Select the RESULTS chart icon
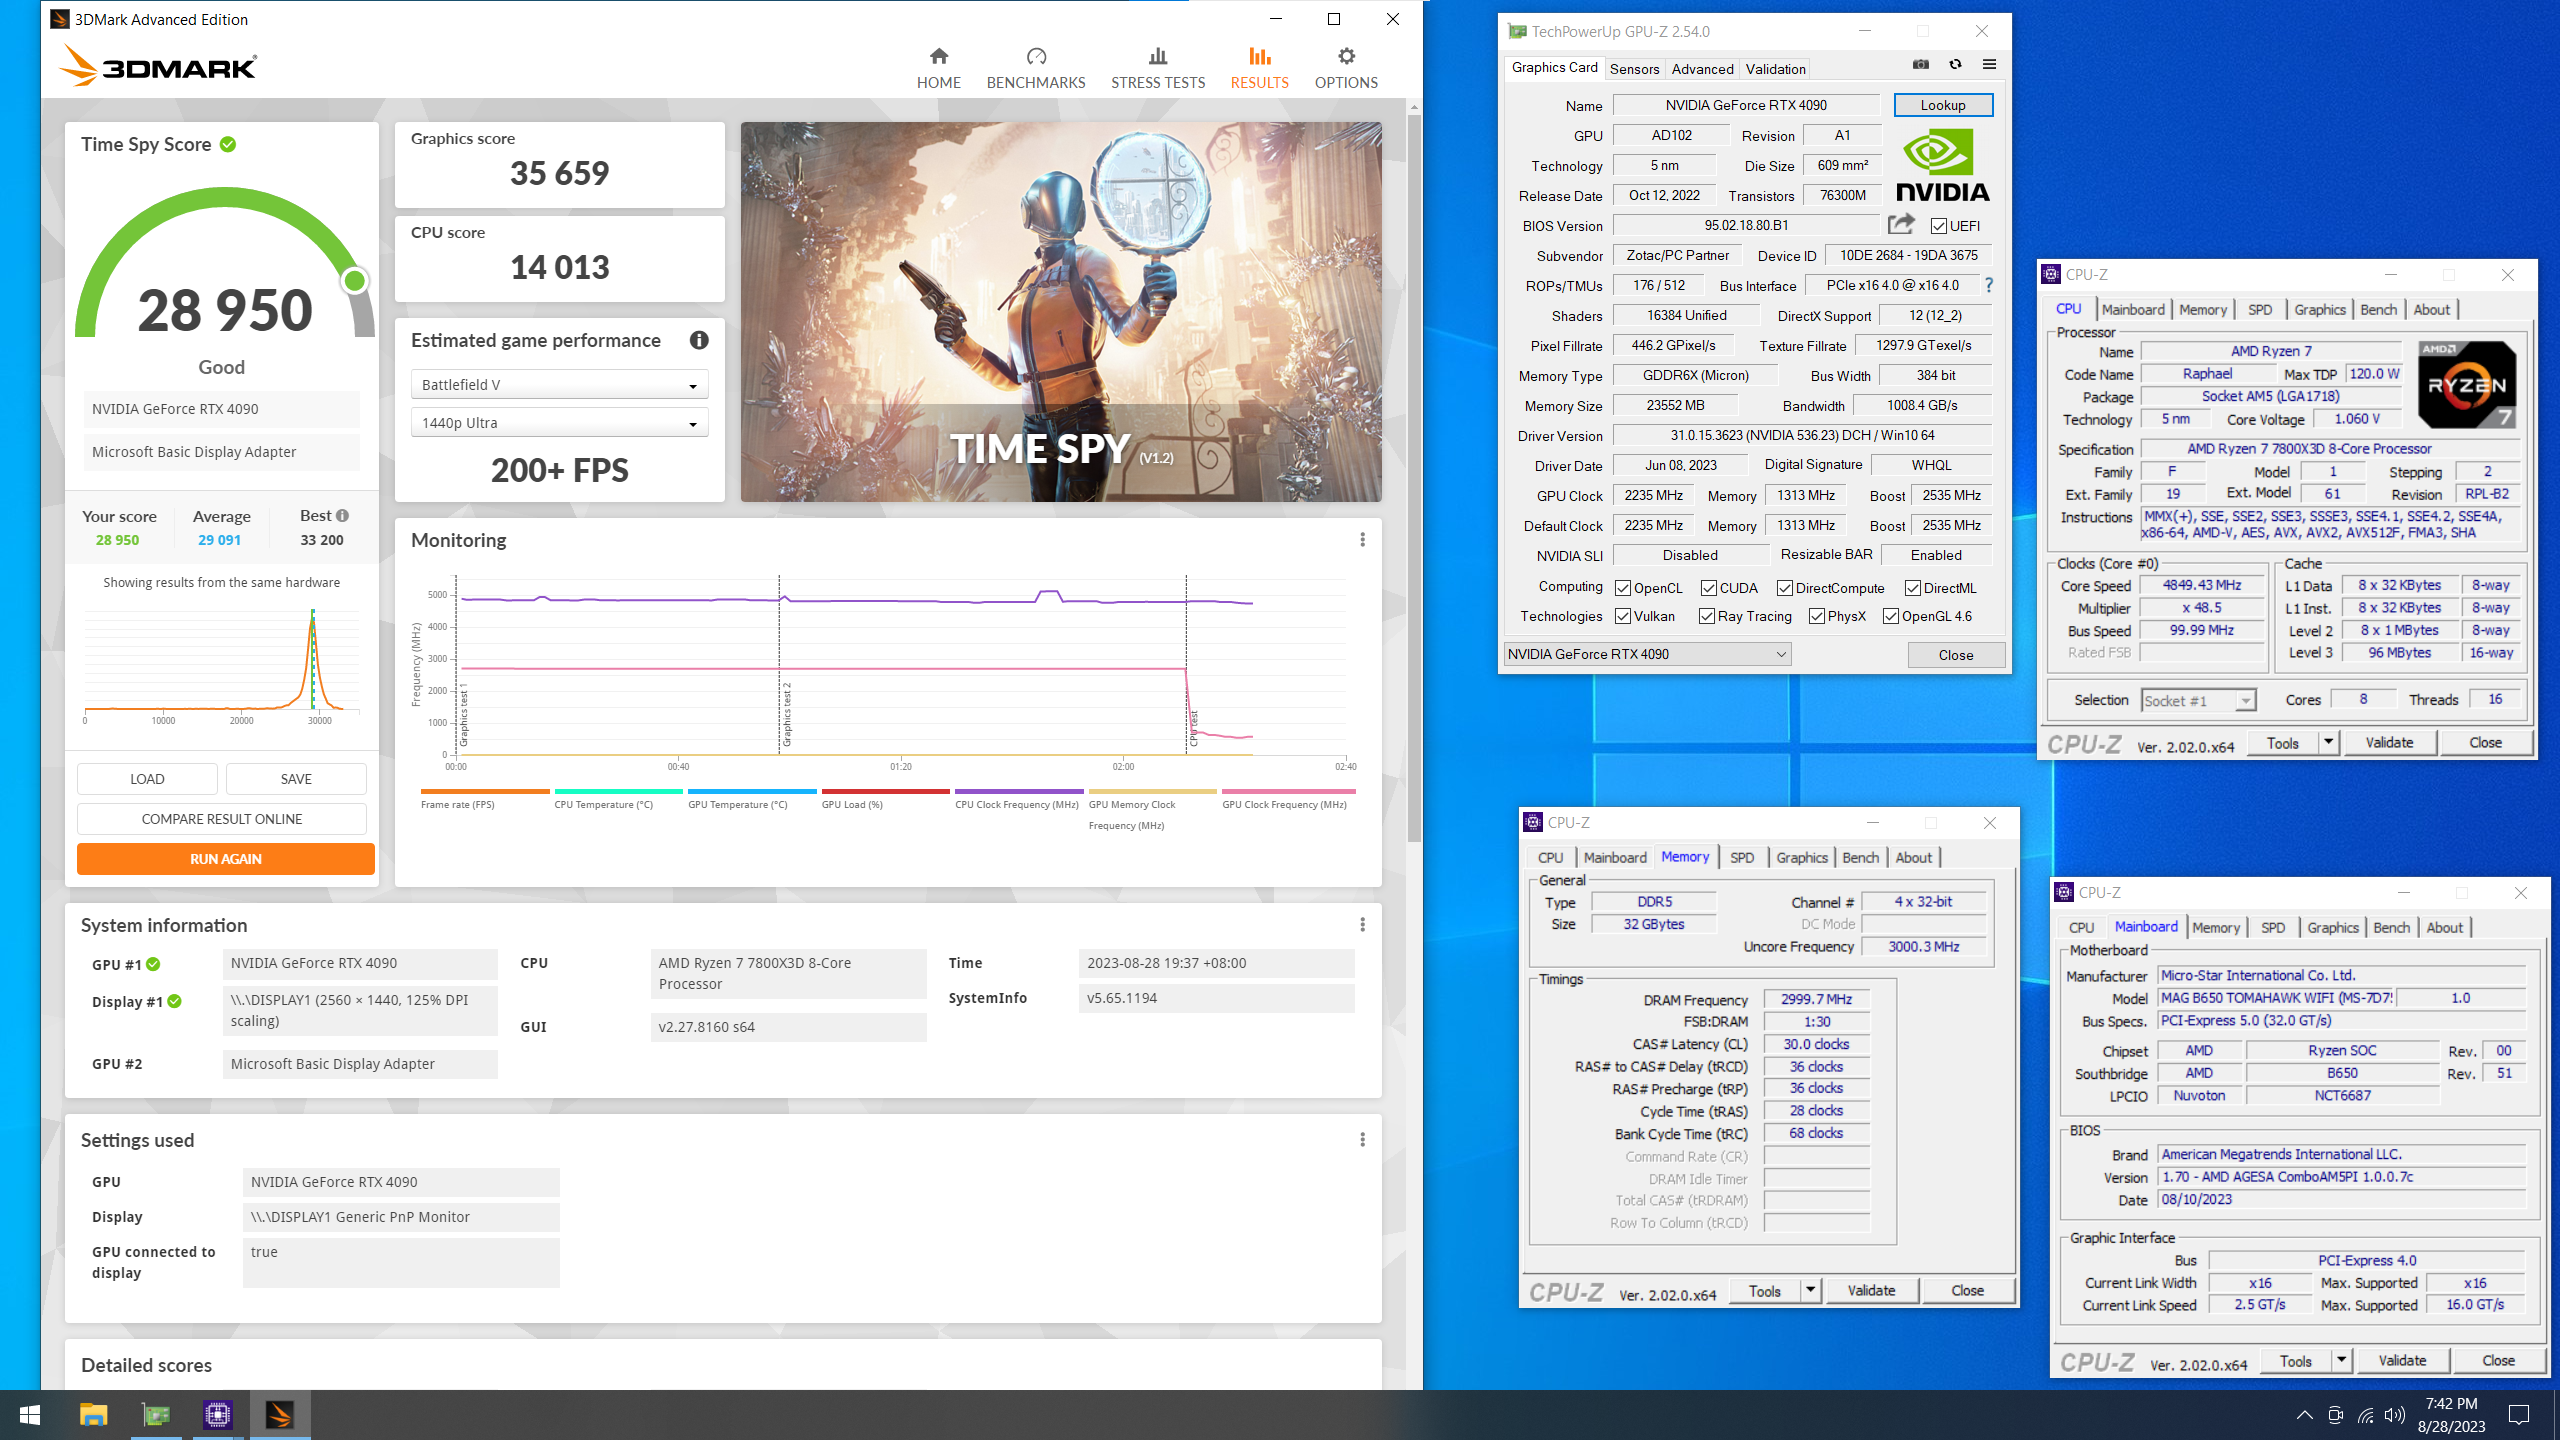Image resolution: width=2560 pixels, height=1440 pixels. [1259, 56]
